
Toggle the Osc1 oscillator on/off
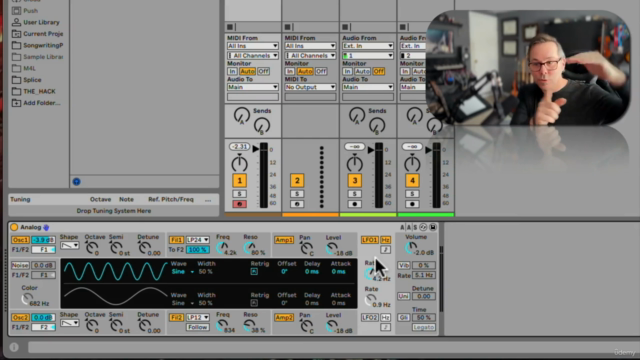[x=20, y=240]
